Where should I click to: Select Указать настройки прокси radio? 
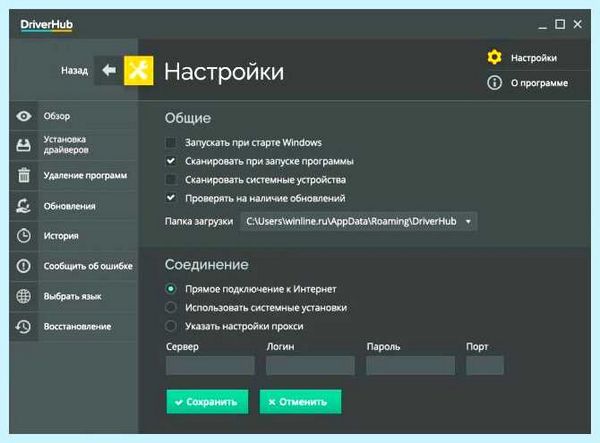[x=171, y=326]
